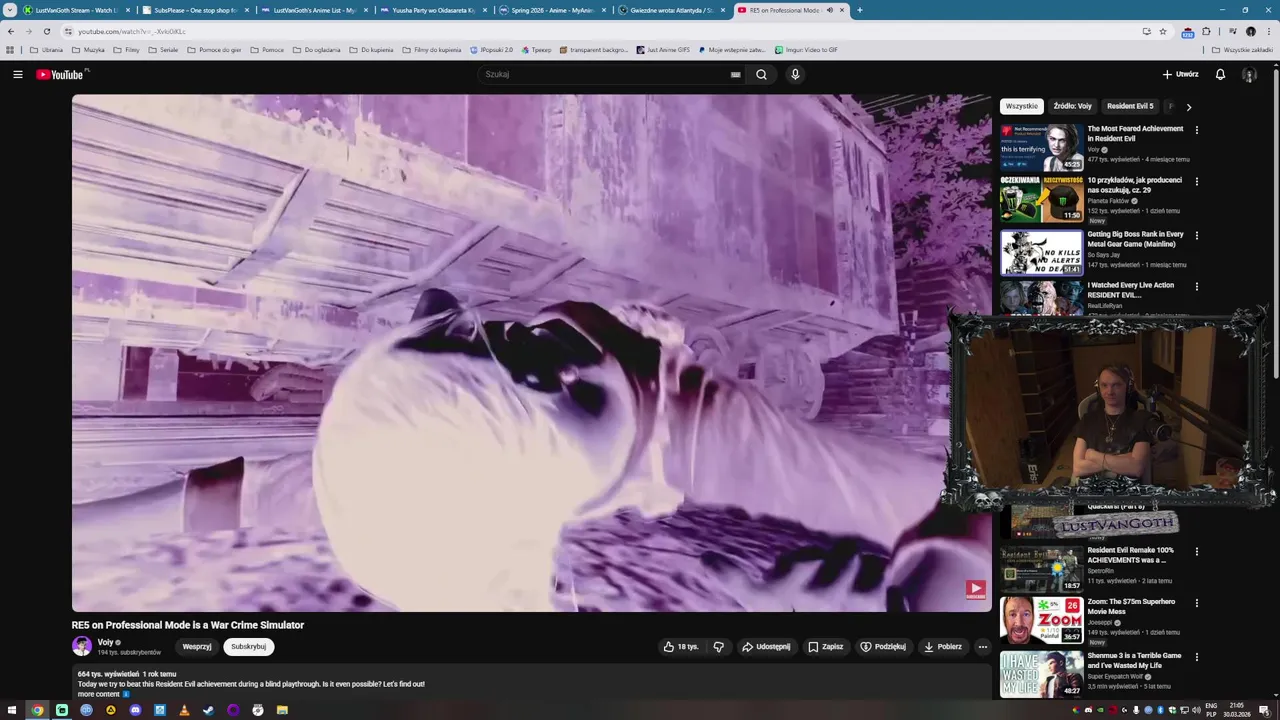Click install app icon in address bar
Screen dimensions: 1280x720
coord(1146,31)
